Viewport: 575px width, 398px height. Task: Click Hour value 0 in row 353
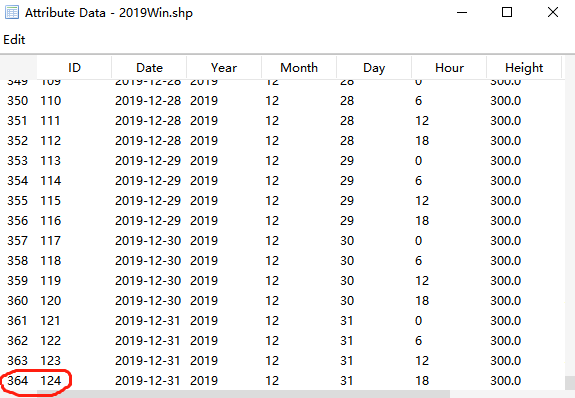point(418,161)
